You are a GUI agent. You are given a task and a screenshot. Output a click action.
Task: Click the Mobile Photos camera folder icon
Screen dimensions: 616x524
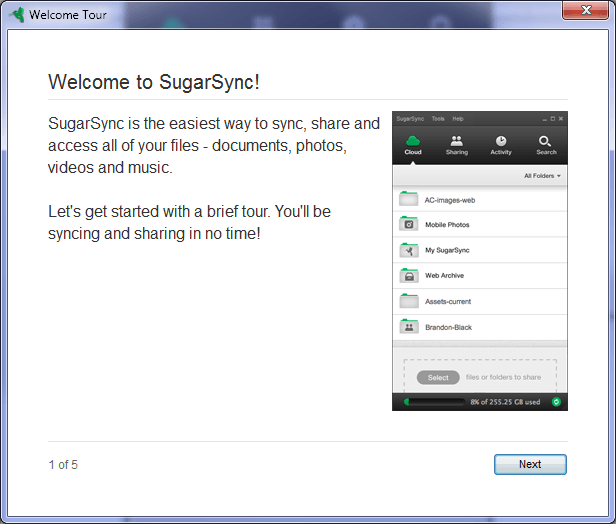[409, 224]
